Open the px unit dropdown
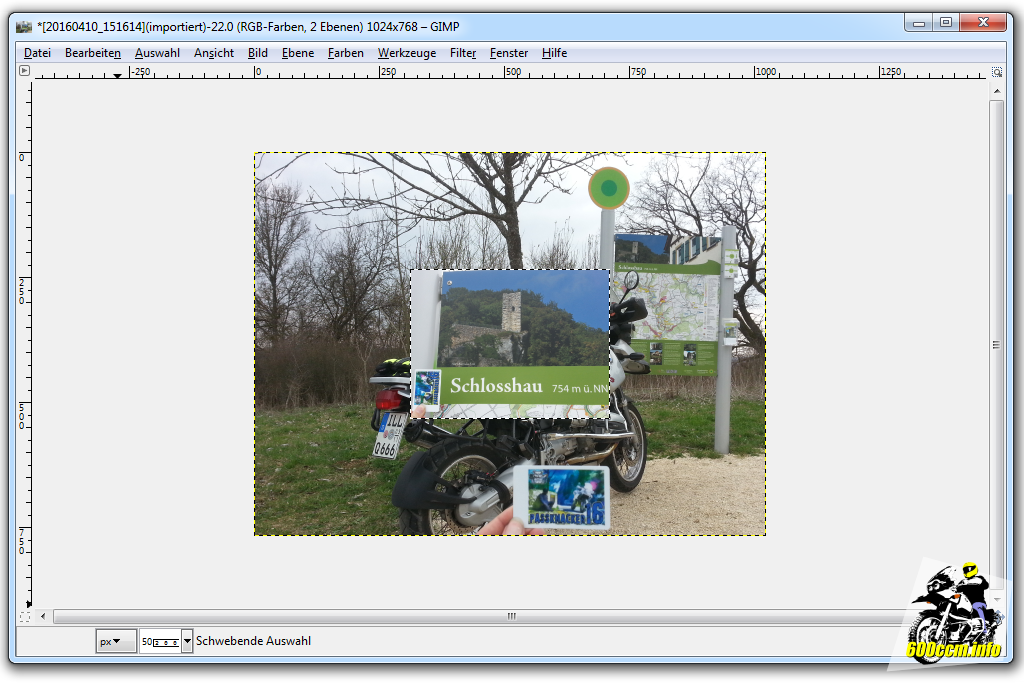Image resolution: width=1024 pixels, height=683 pixels. pyautogui.click(x=116, y=641)
